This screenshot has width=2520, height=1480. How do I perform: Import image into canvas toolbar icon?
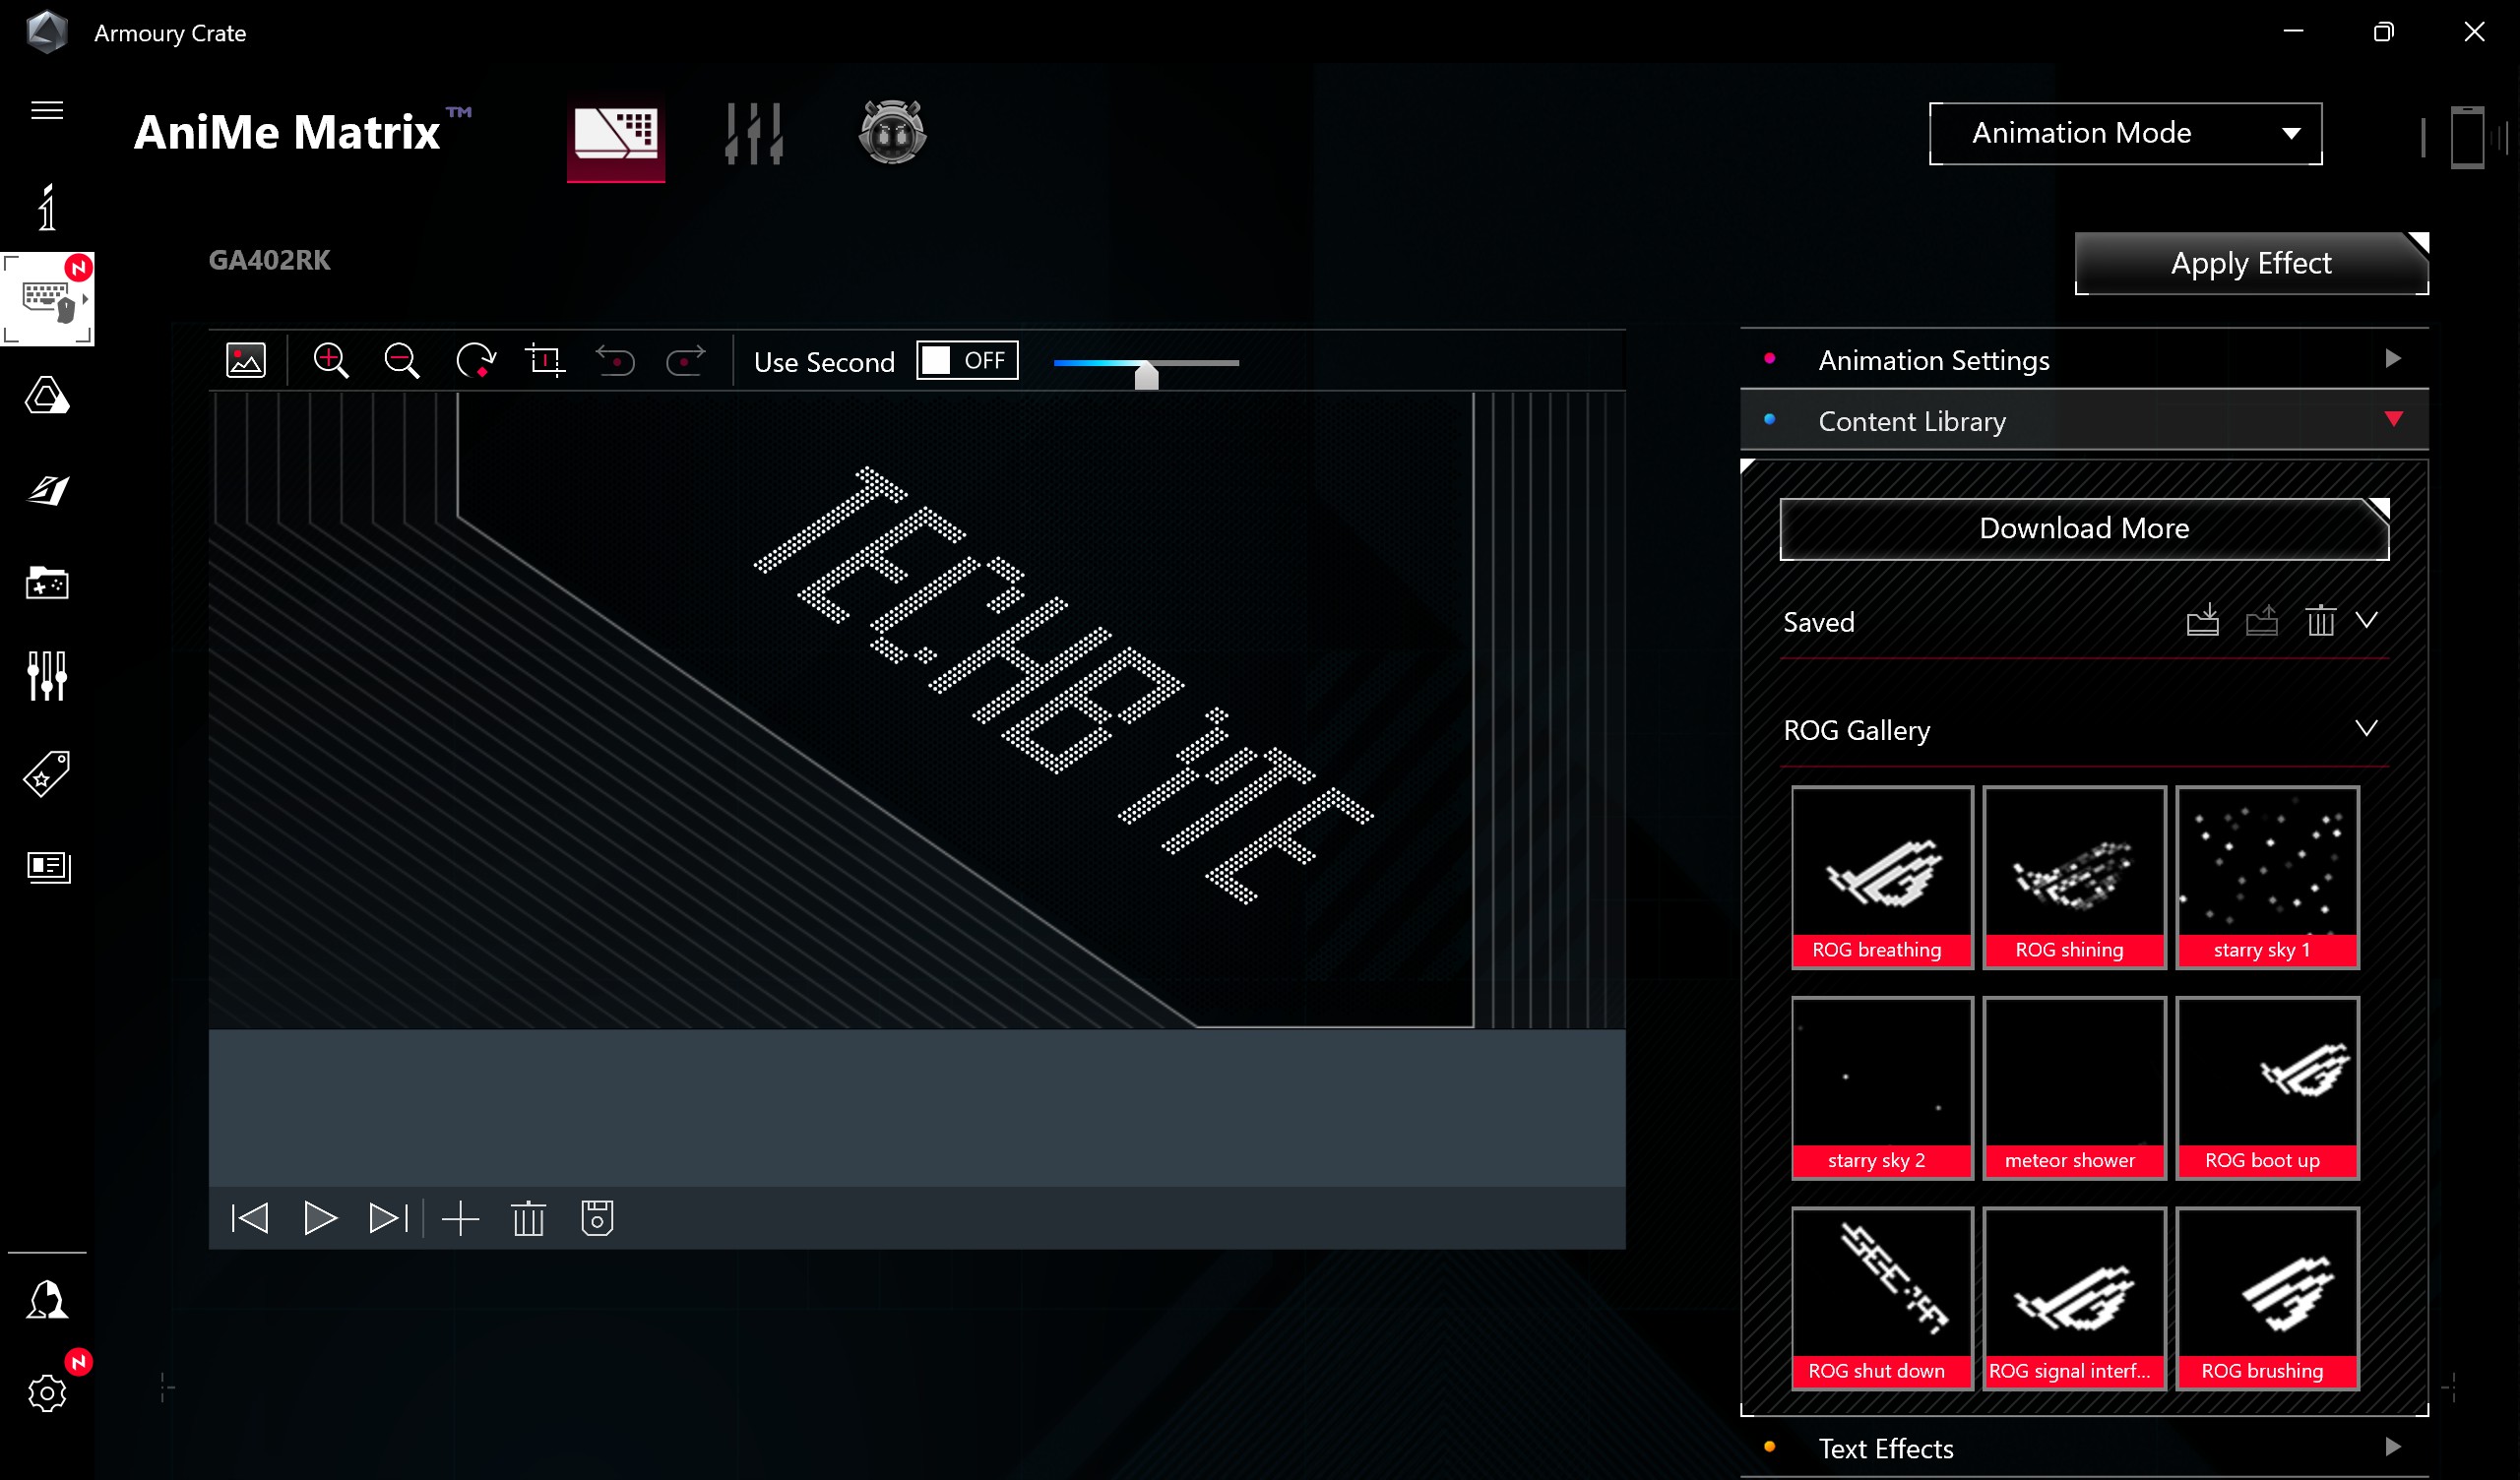tap(246, 360)
